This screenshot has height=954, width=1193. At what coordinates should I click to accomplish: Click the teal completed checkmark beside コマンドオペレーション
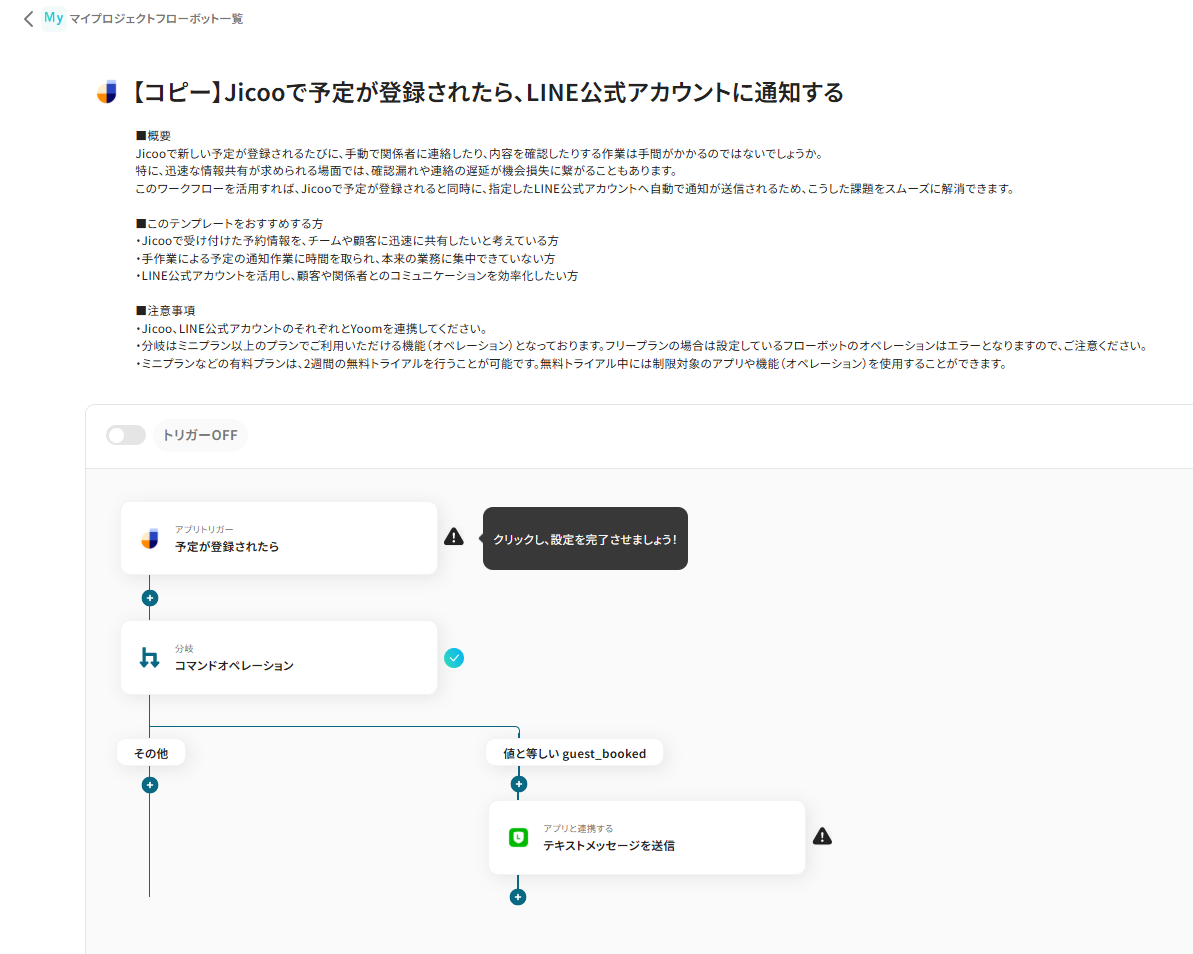point(454,658)
